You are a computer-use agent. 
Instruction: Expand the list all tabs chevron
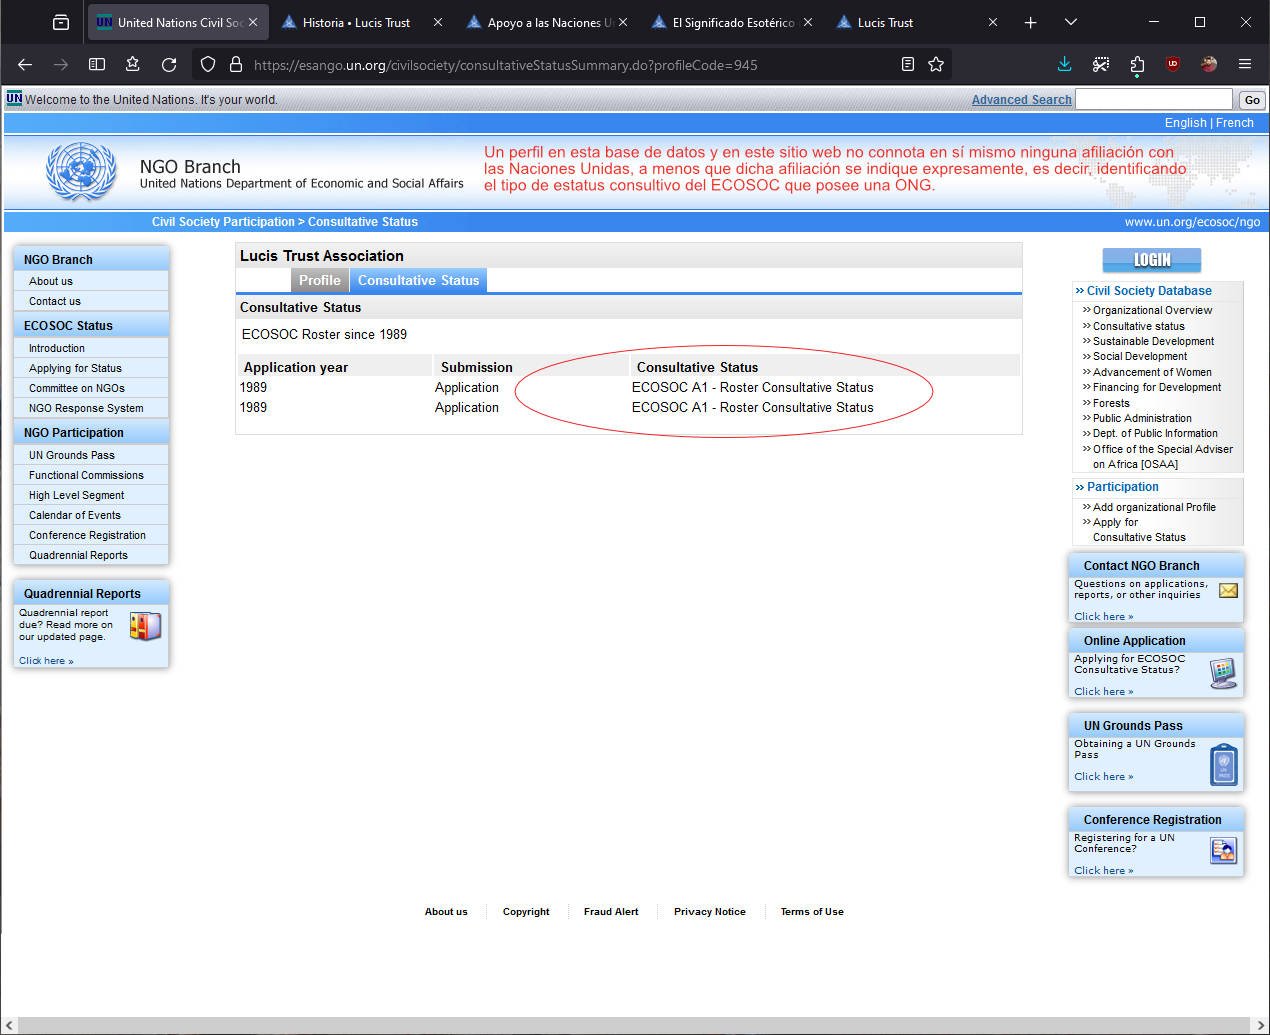tap(1071, 22)
